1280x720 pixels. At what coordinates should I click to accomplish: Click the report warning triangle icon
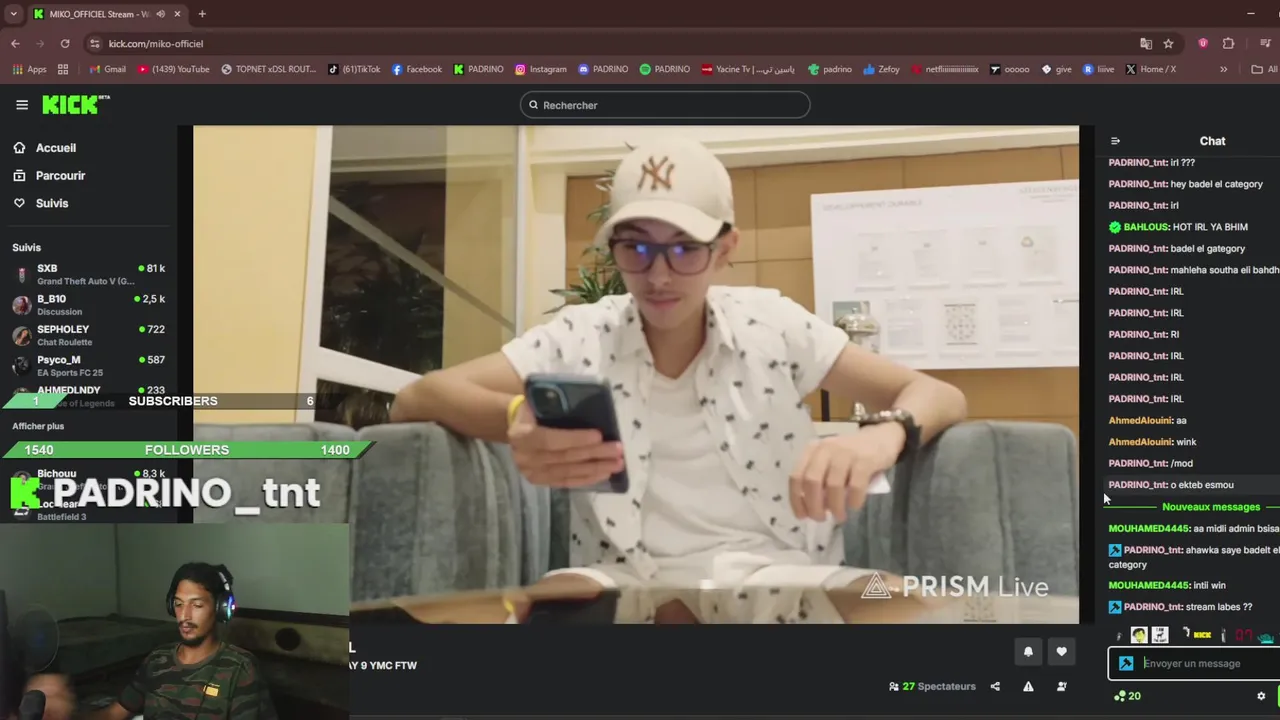tap(1028, 687)
